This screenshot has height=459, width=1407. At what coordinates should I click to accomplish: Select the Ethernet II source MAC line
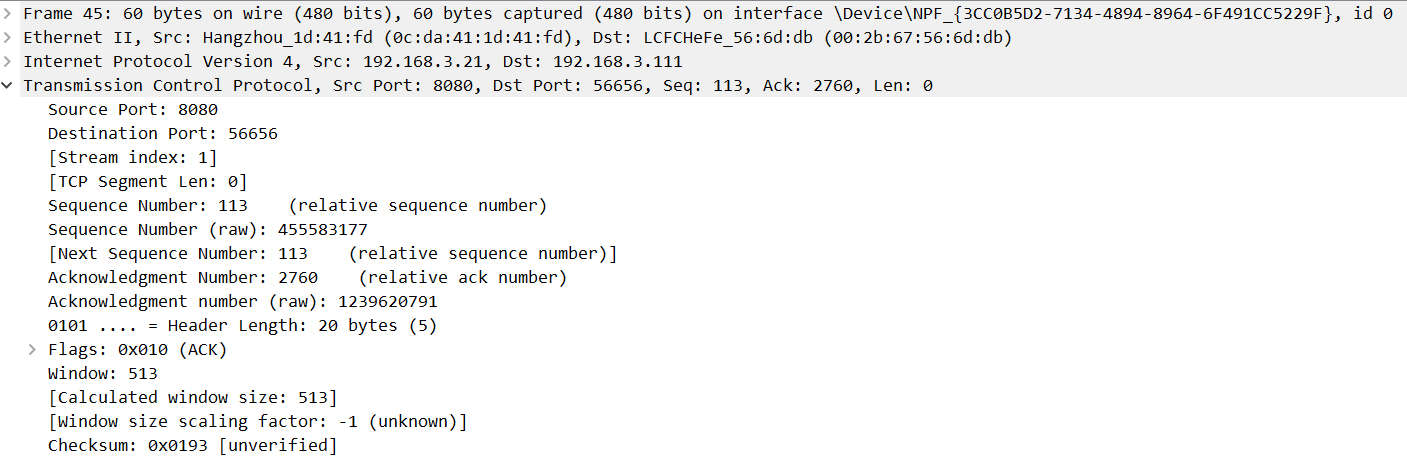coord(517,37)
